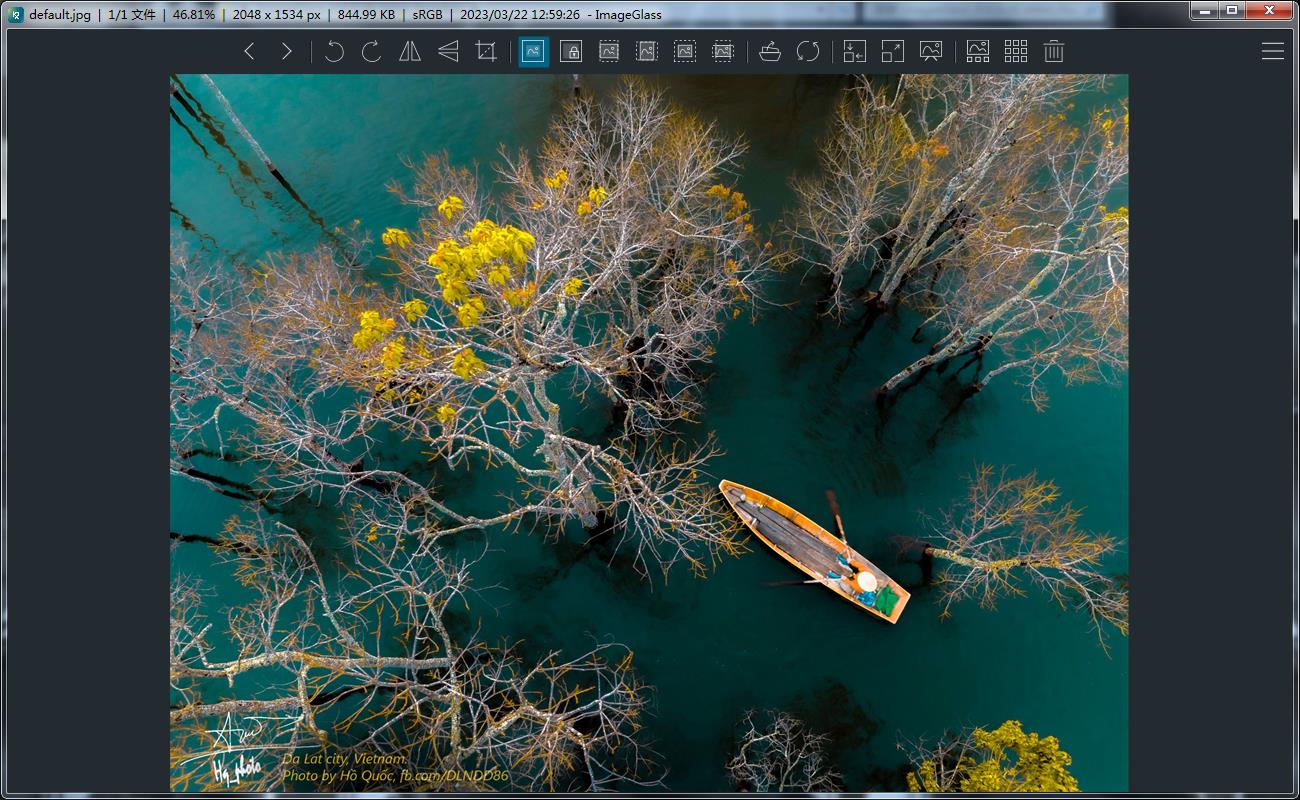Delete the image with the trash icon
The image size is (1300, 800).
pos(1054,51)
